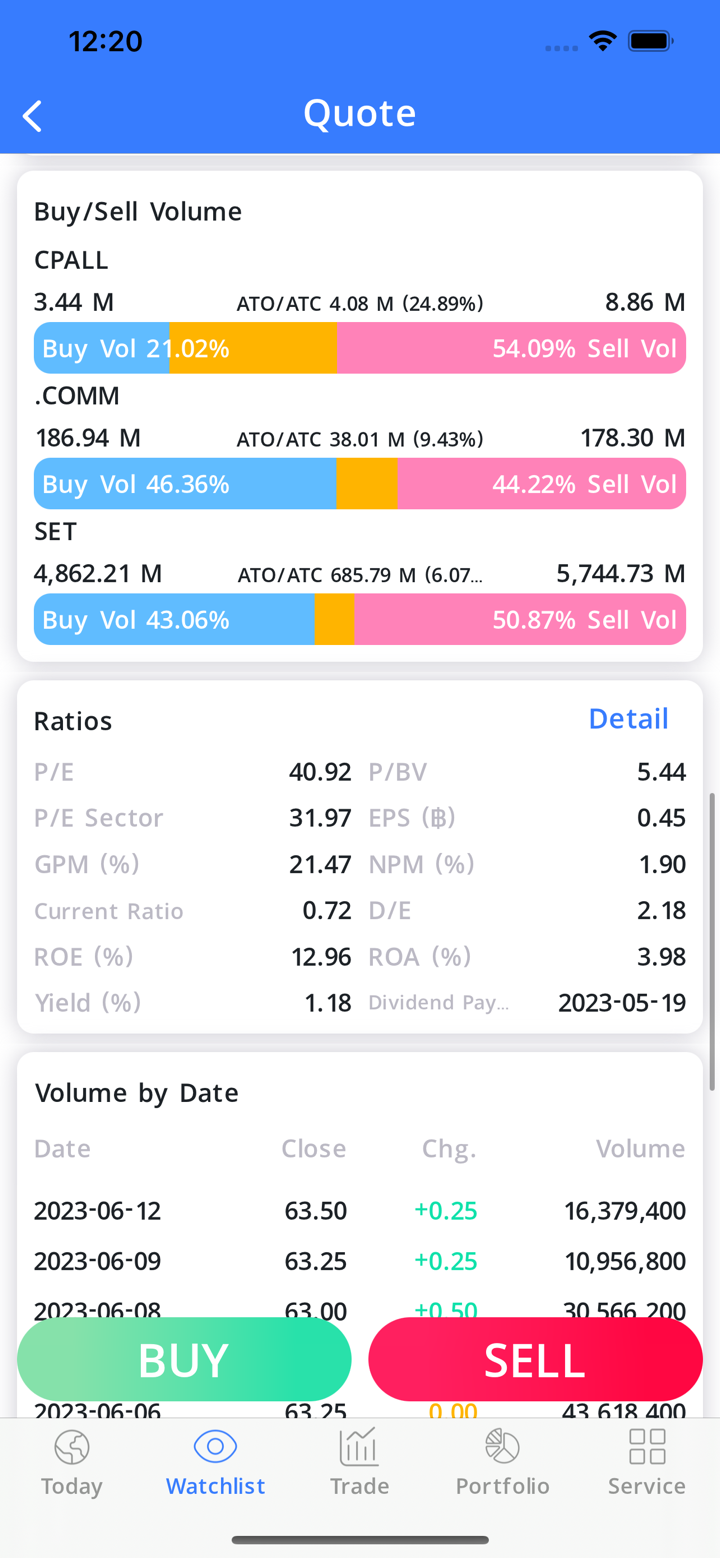
Task: Tap the back arrow icon
Action: pos(33,116)
